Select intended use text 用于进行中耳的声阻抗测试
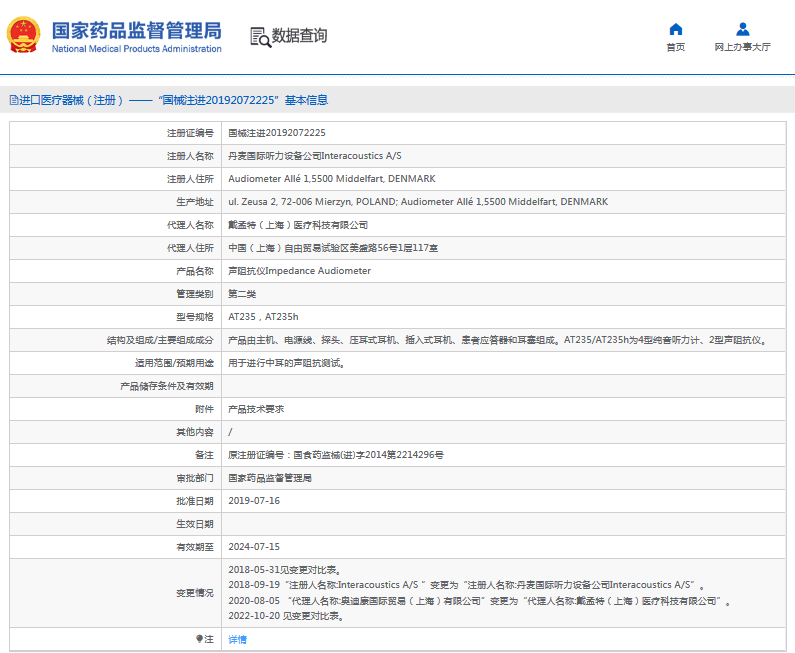 [286, 363]
